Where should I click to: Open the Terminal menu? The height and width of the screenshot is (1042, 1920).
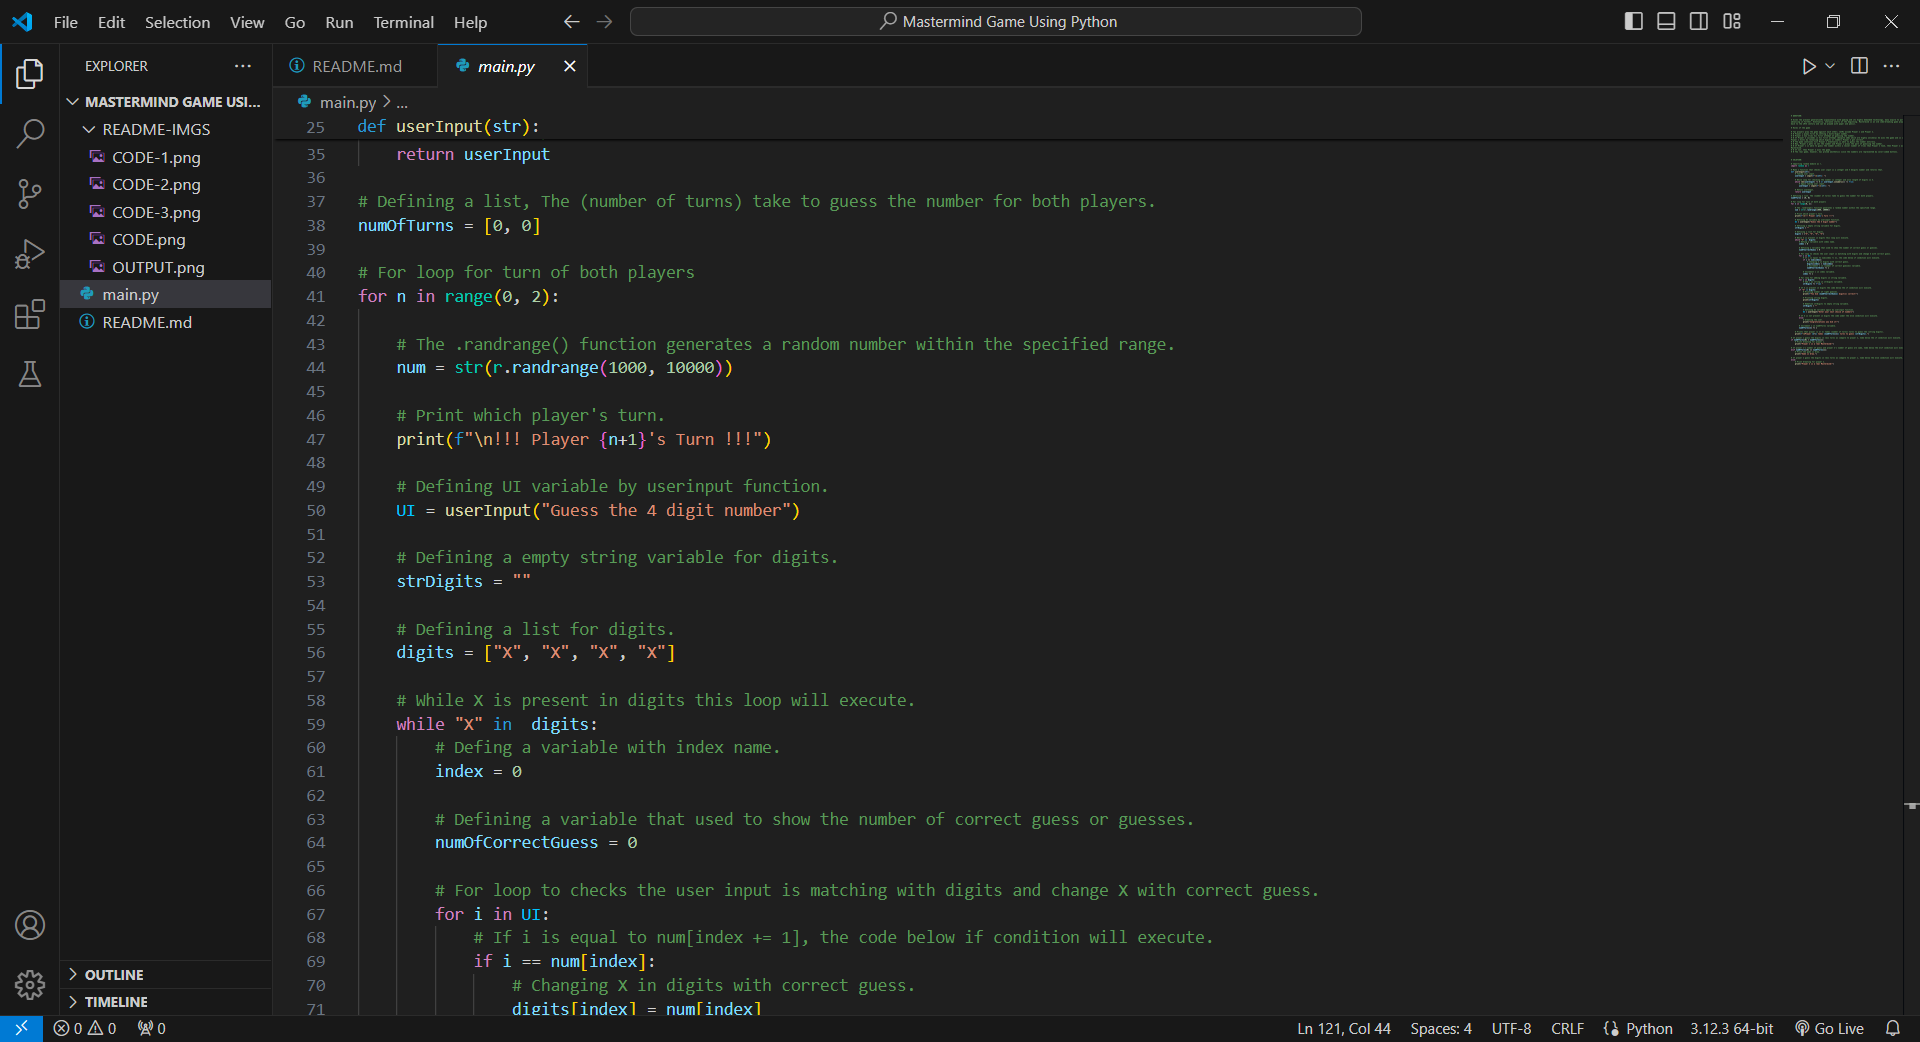[x=403, y=22]
